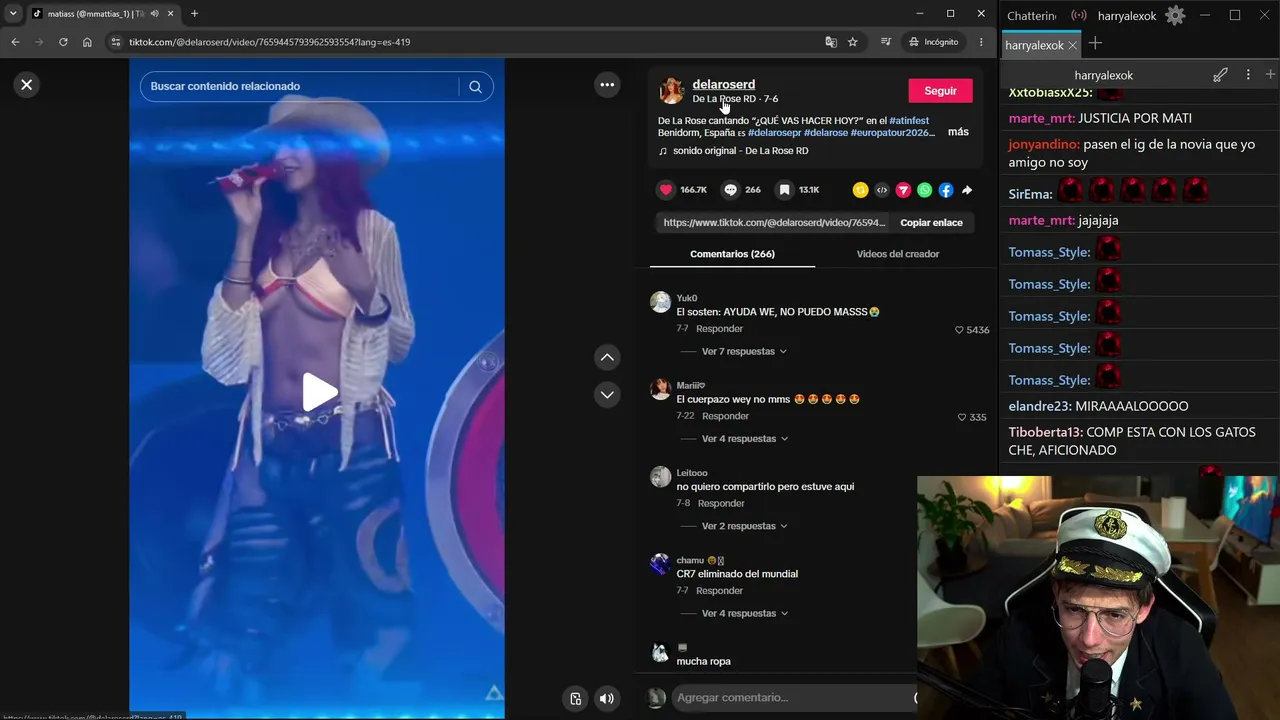Toggle the floating player icon beside volume
This screenshot has height=720, width=1280.
click(575, 698)
